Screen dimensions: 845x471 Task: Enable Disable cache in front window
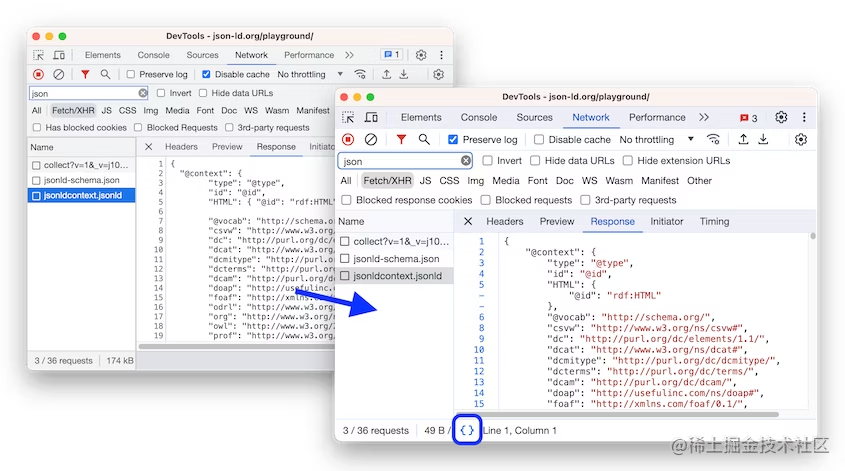(x=538, y=140)
